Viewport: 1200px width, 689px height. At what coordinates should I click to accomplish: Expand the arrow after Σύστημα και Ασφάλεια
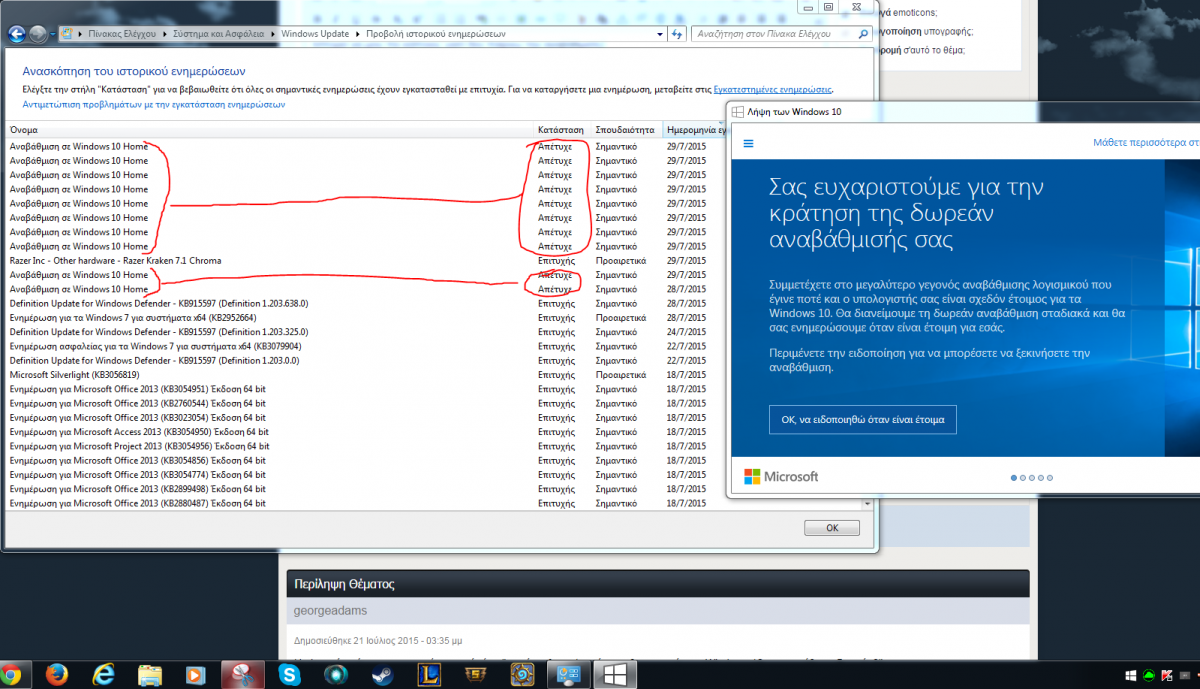(271, 34)
